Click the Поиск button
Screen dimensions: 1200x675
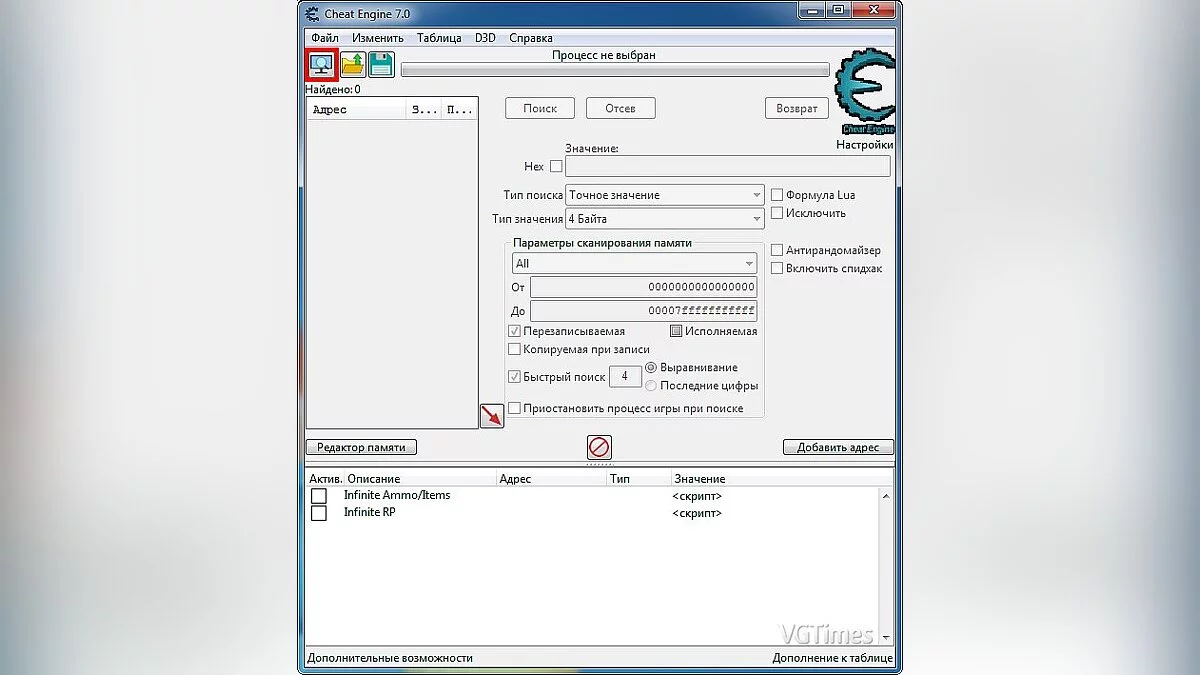(539, 107)
